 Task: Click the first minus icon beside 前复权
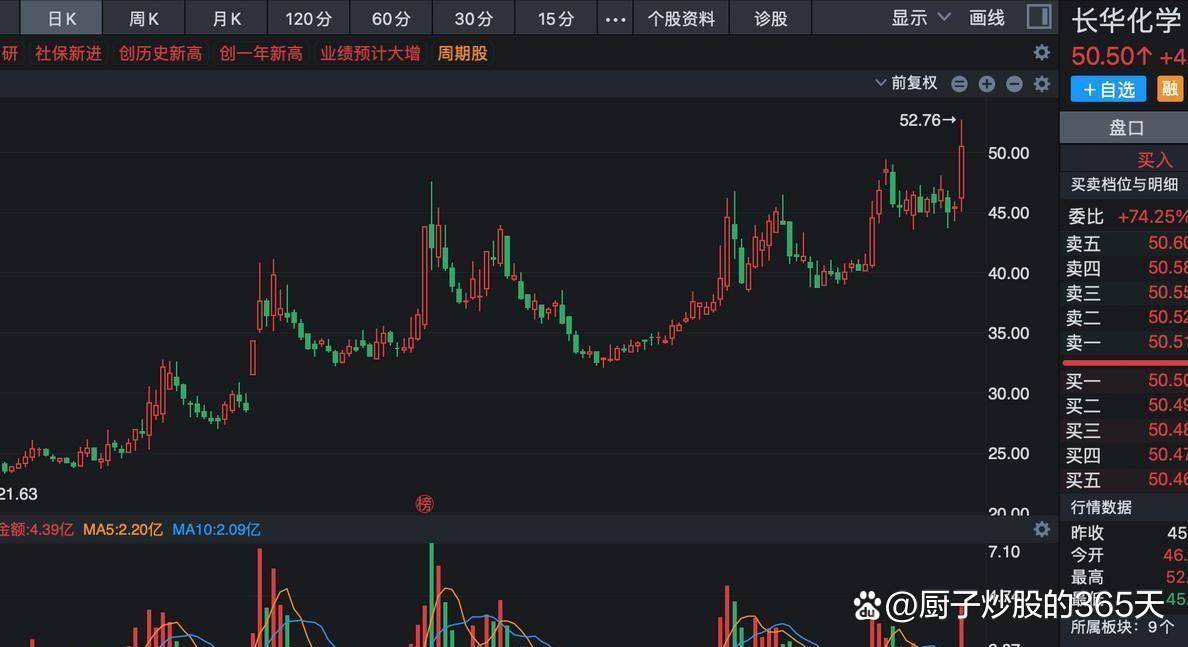pyautogui.click(x=959, y=84)
